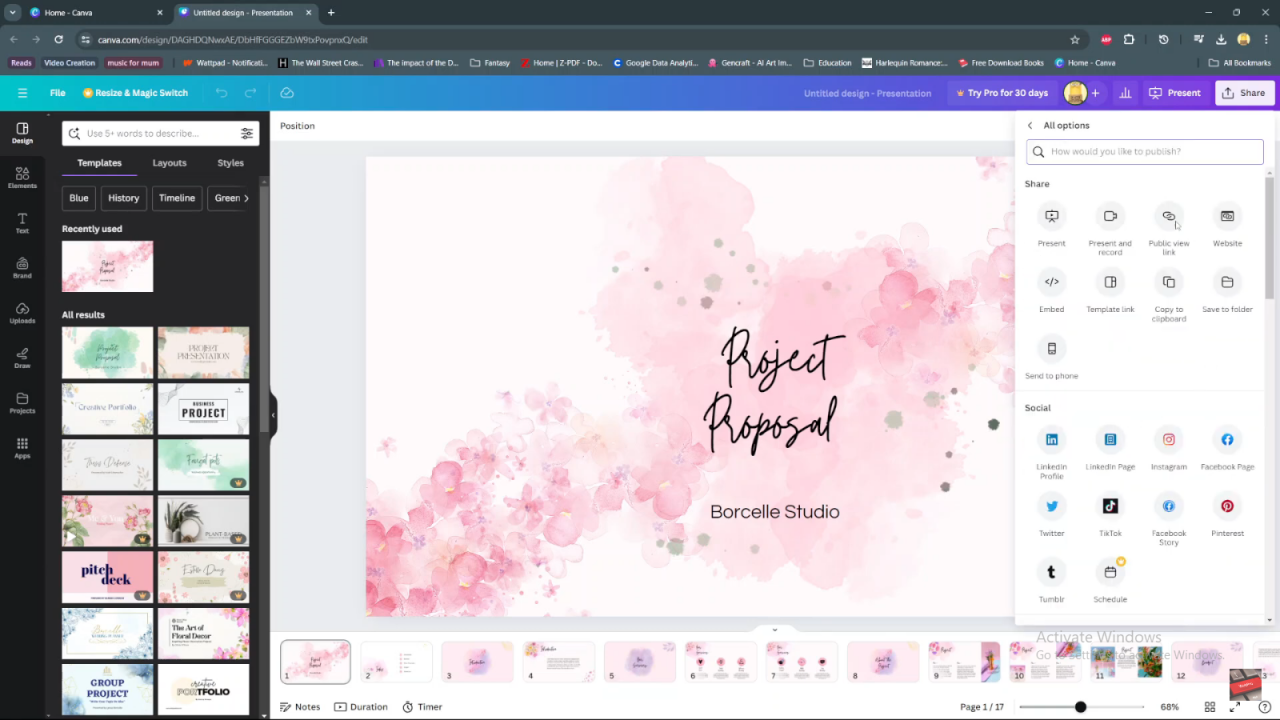The height and width of the screenshot is (720, 1280).
Task: Toggle fullscreen mode icon
Action: pyautogui.click(x=1236, y=707)
